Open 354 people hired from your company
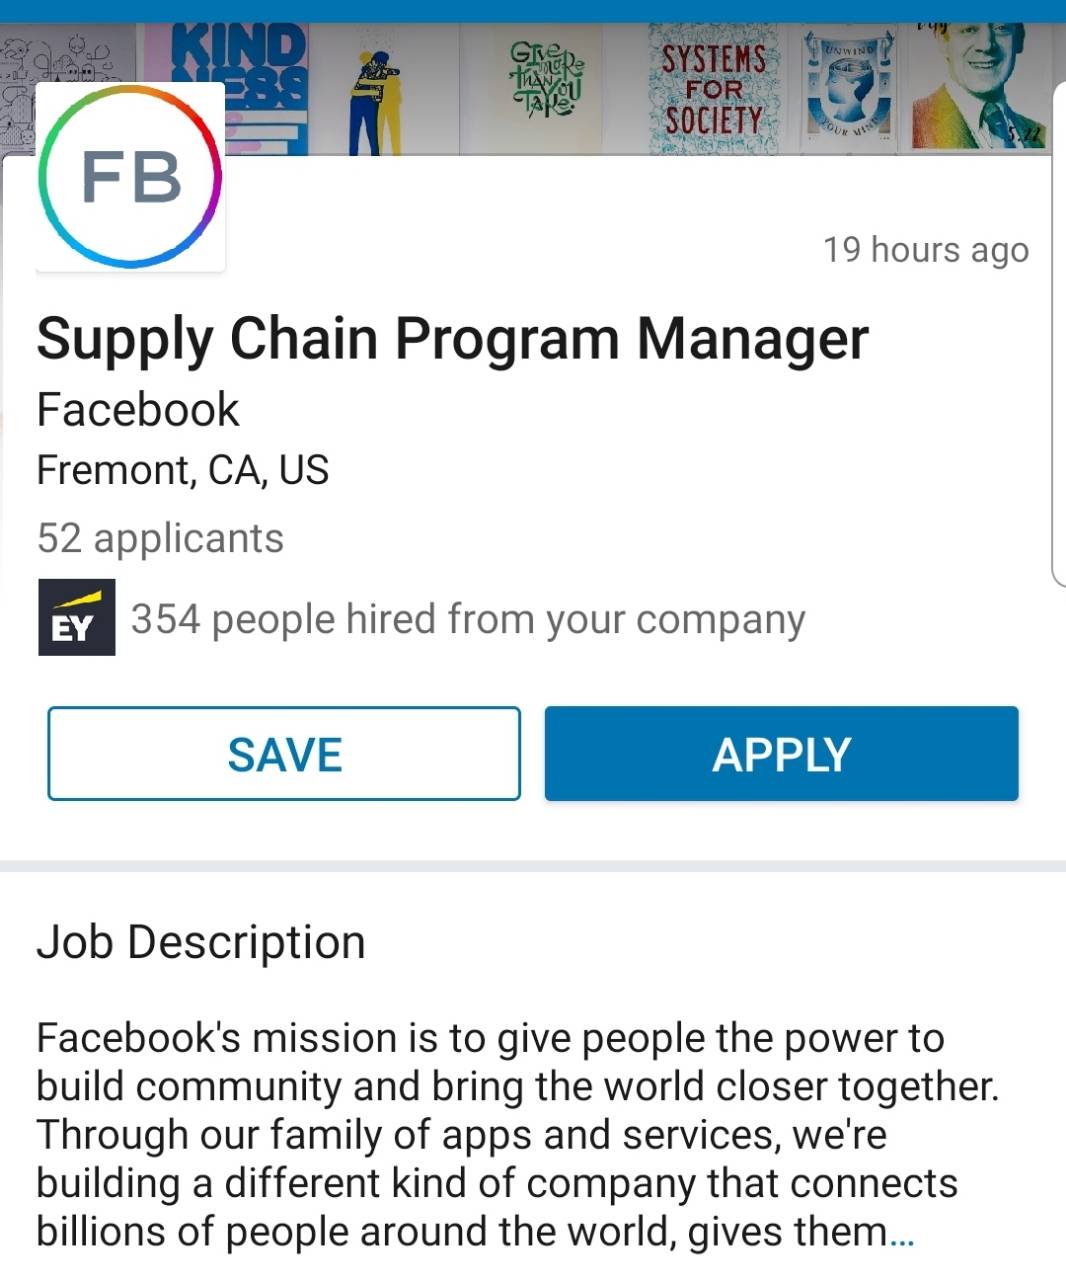 pyautogui.click(x=468, y=619)
